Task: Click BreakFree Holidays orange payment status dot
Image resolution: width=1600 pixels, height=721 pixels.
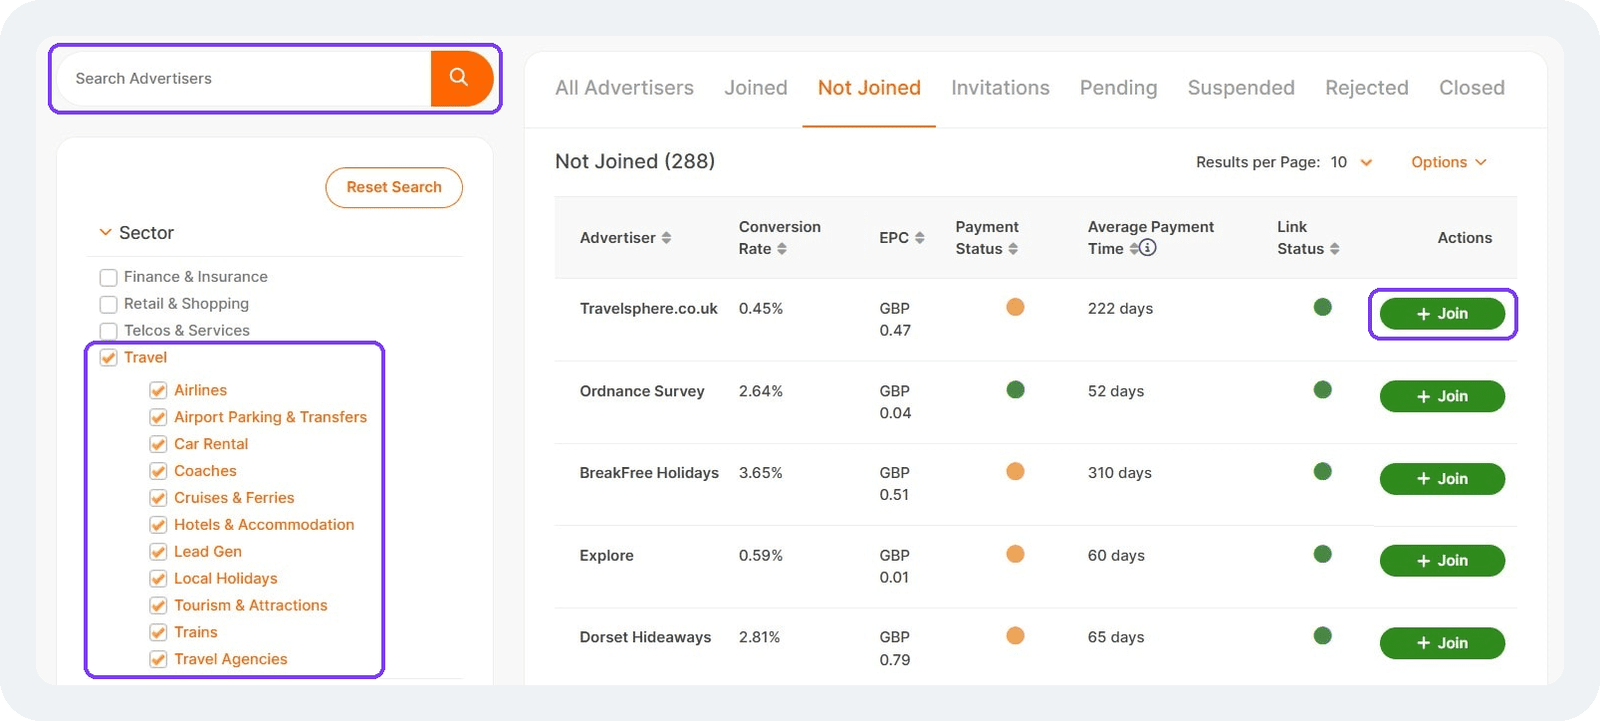Action: (1015, 472)
